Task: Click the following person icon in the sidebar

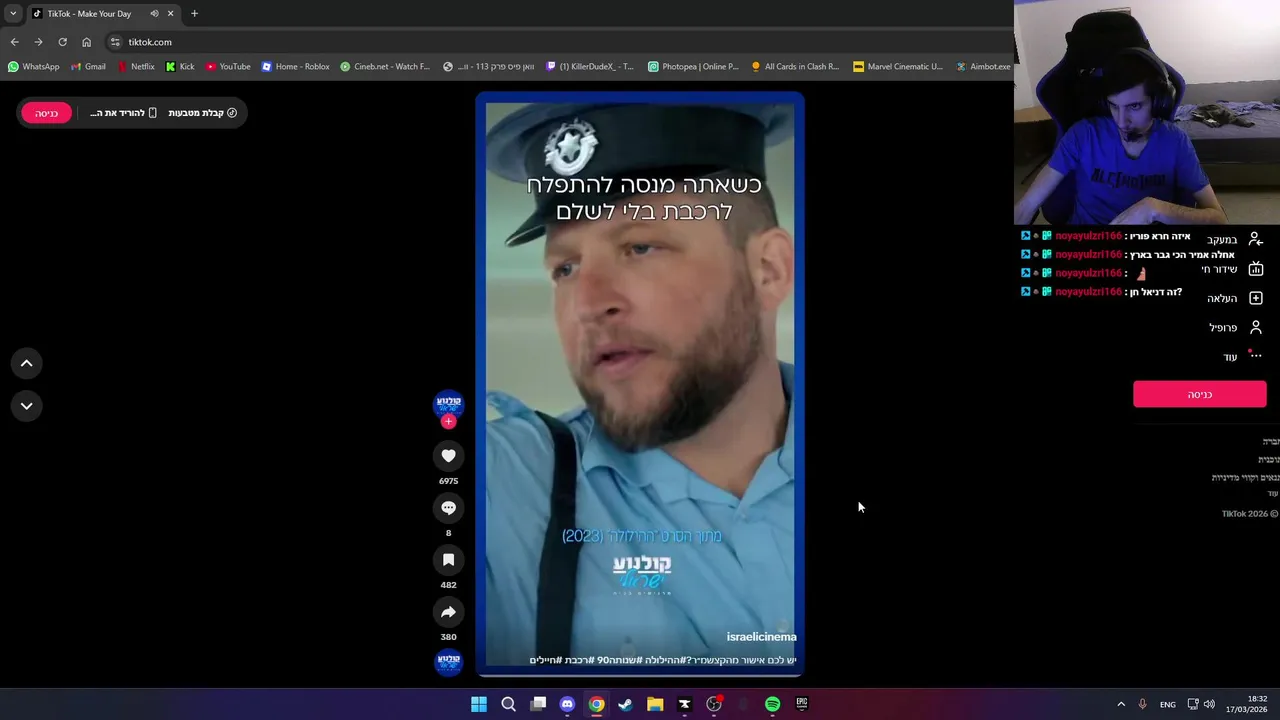Action: [1256, 240]
